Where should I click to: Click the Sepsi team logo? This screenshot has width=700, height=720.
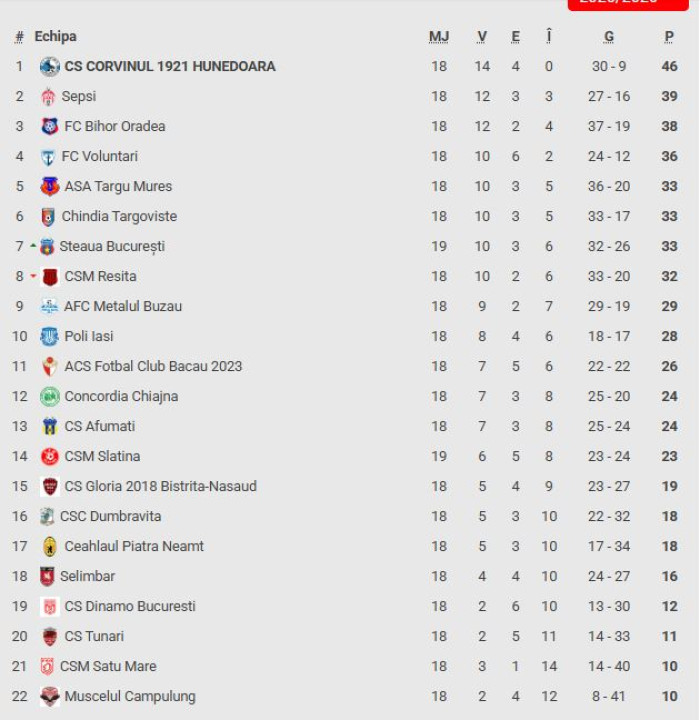pyautogui.click(x=48, y=97)
